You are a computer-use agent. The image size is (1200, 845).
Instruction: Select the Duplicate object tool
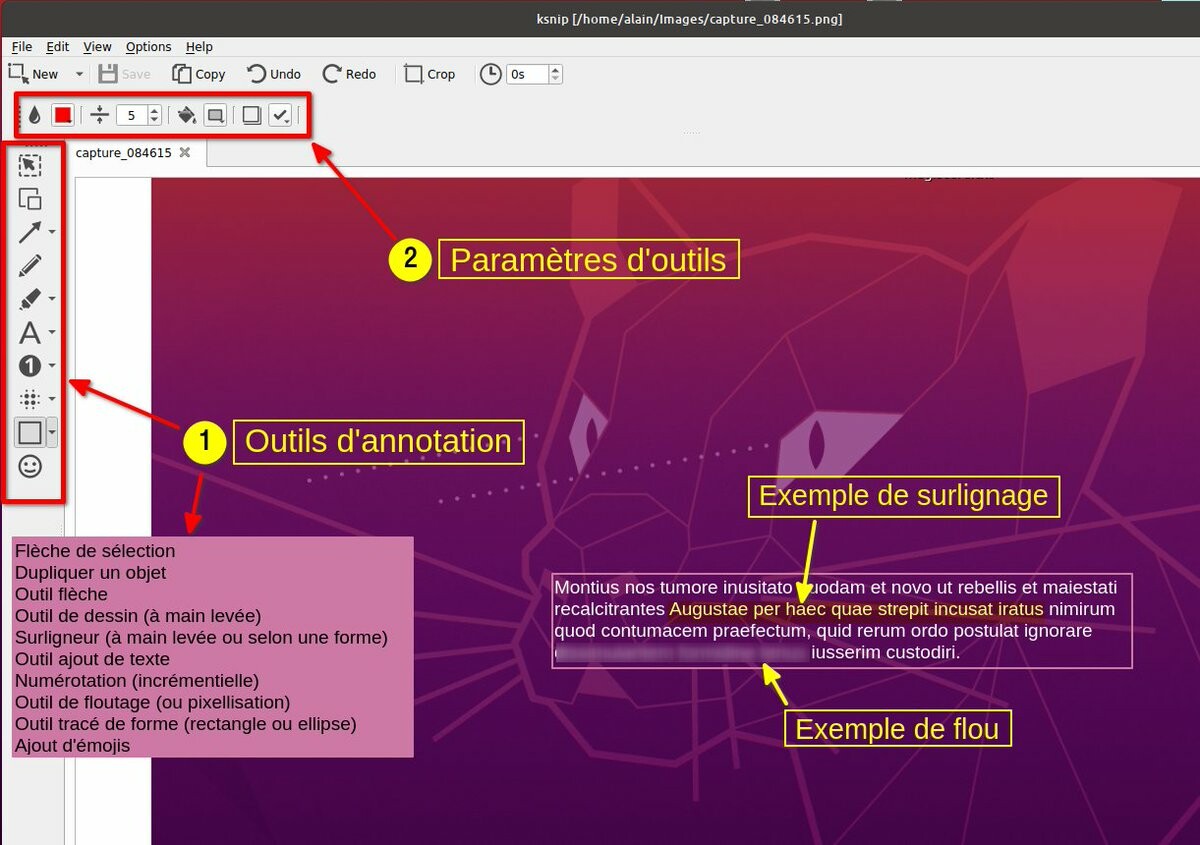coord(30,199)
